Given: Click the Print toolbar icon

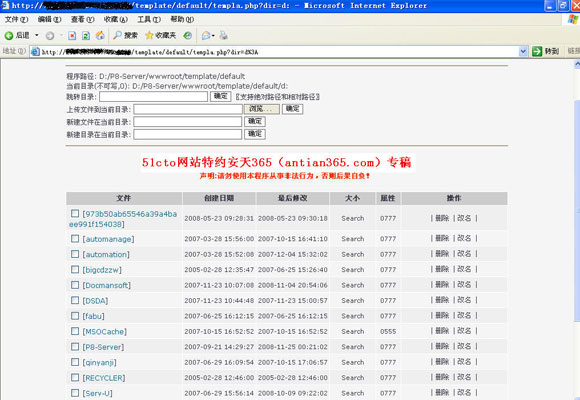Looking at the screenshot, I should point(223,36).
